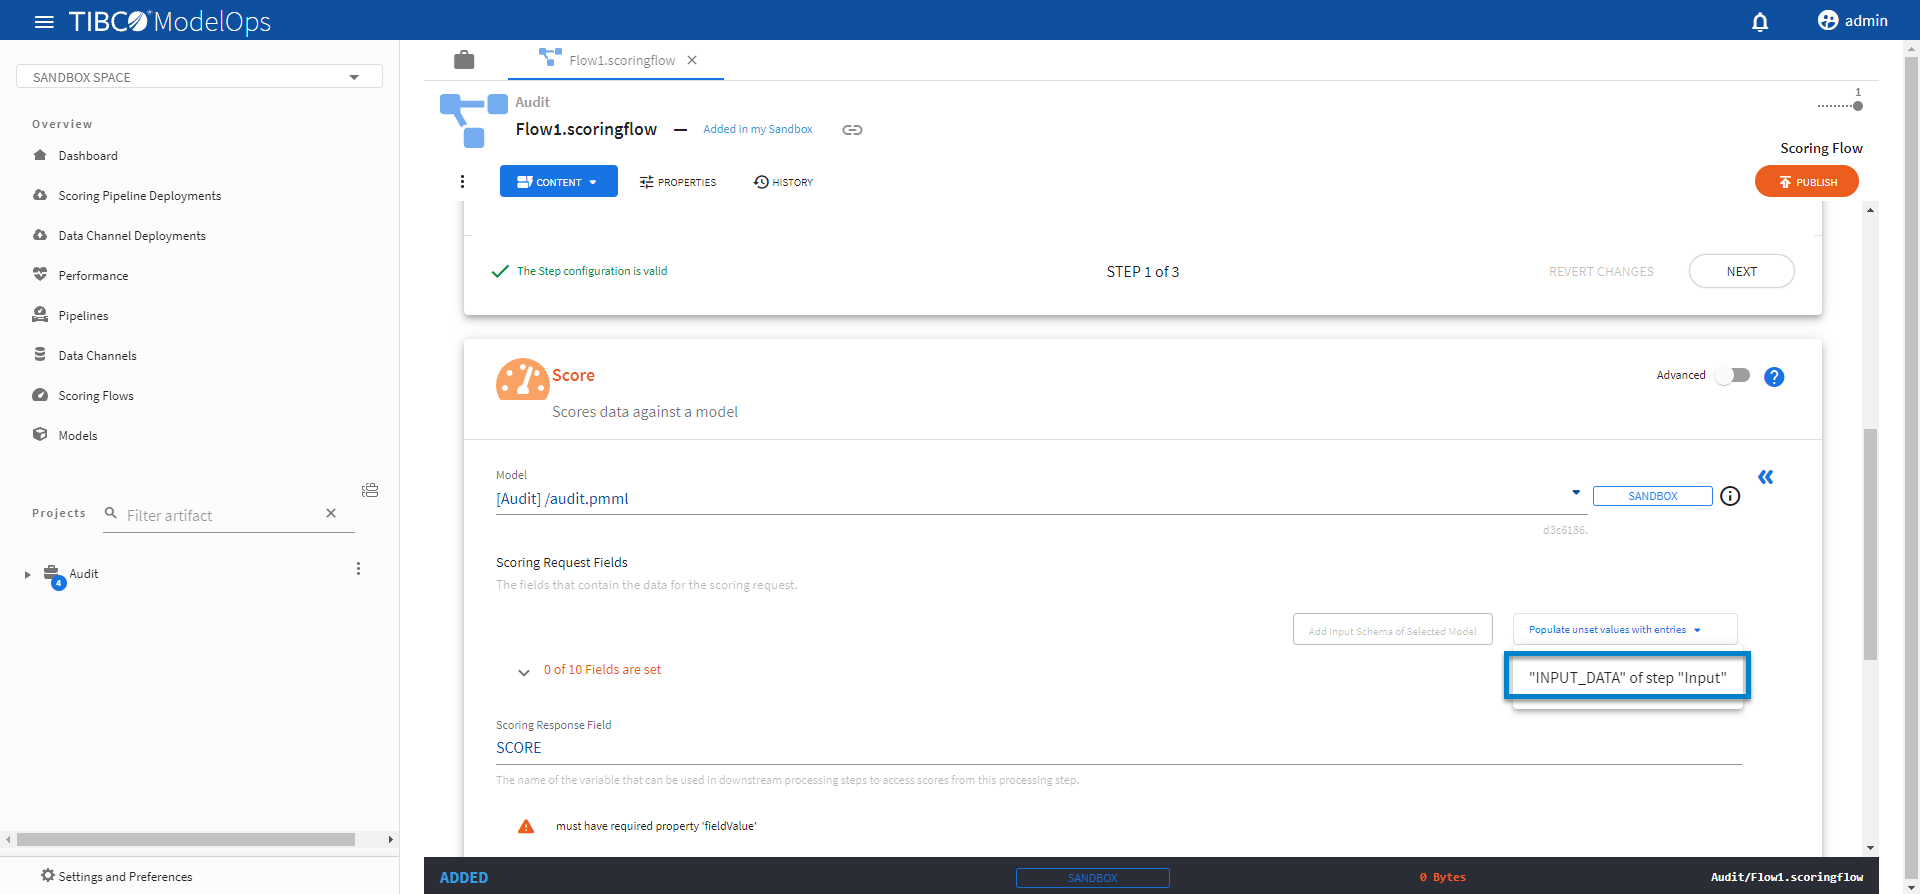The height and width of the screenshot is (894, 1920).
Task: Click the Added in my Sandbox link
Action: (x=758, y=129)
